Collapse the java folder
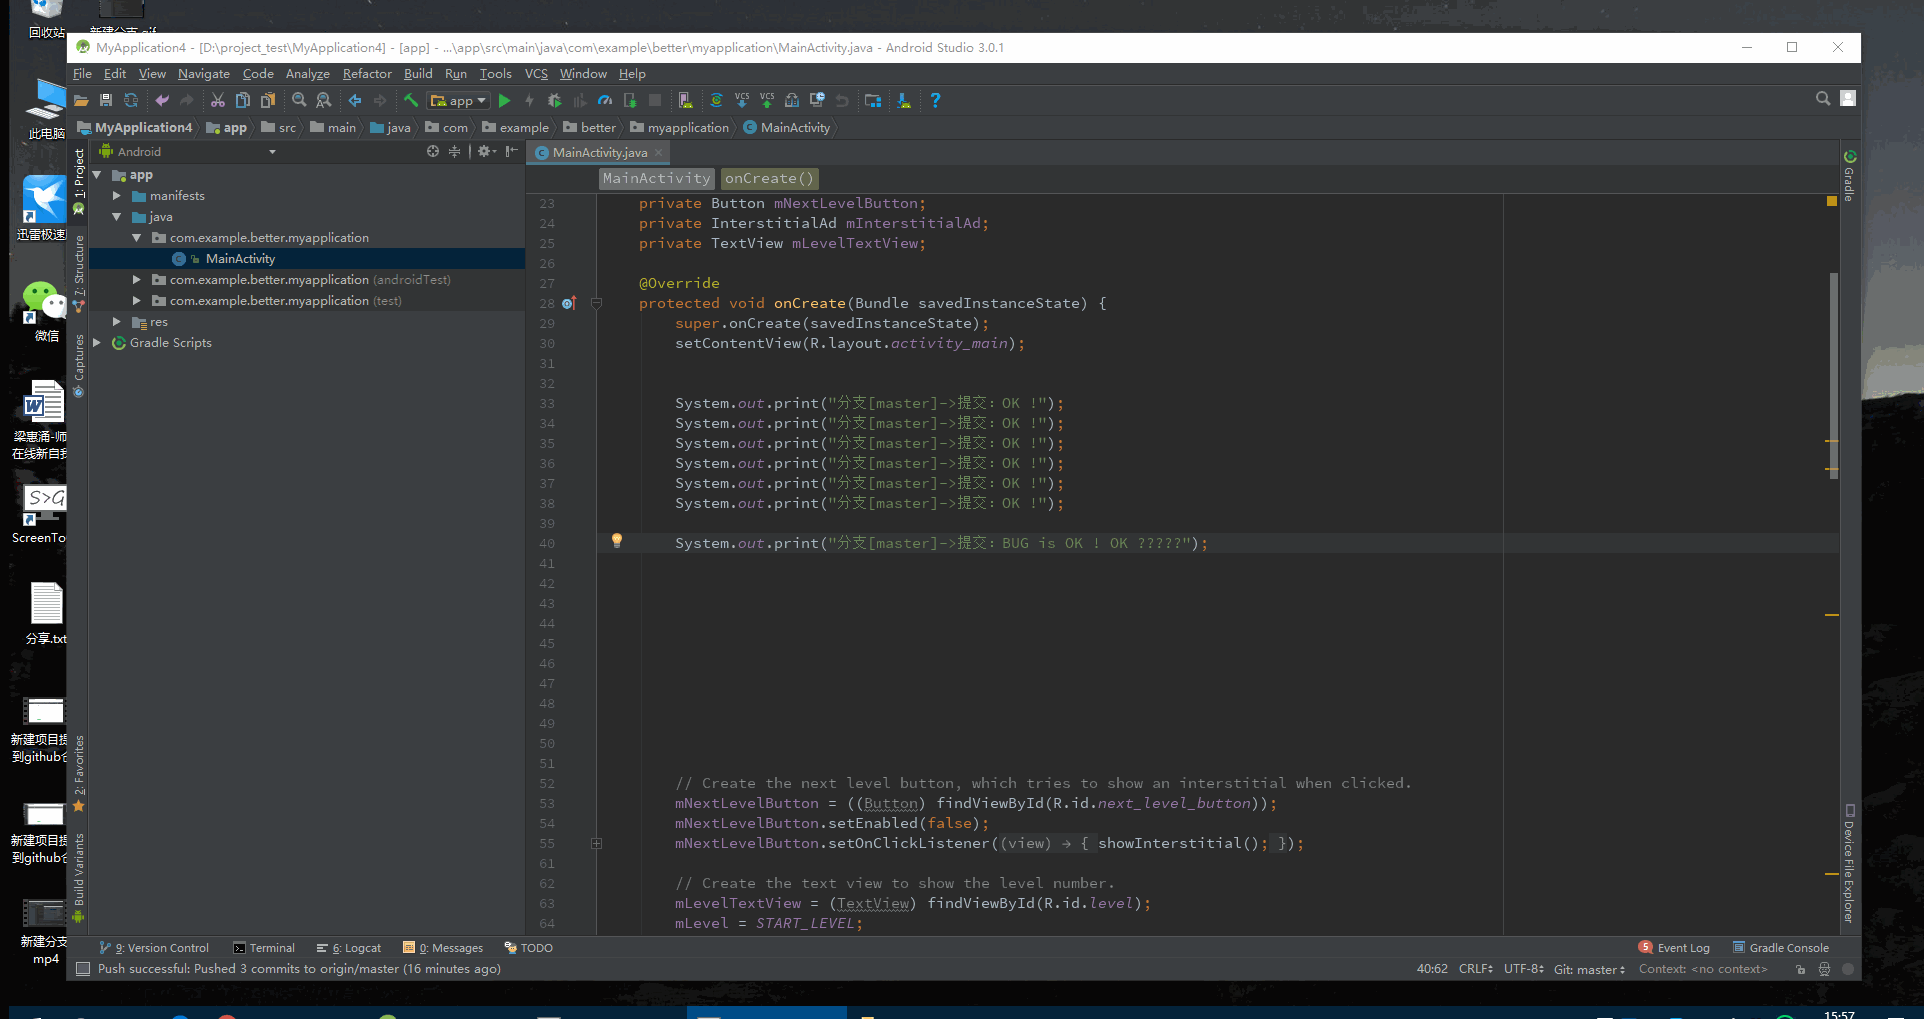The image size is (1924, 1019). click(117, 217)
